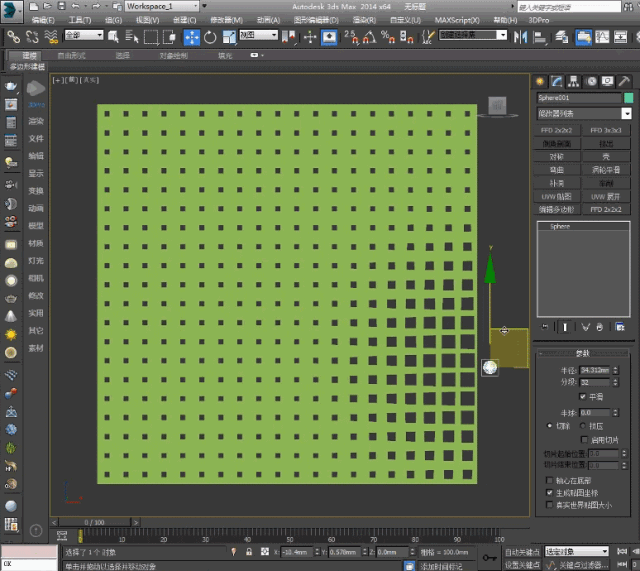Open the Curve Editor icon

click(602, 38)
